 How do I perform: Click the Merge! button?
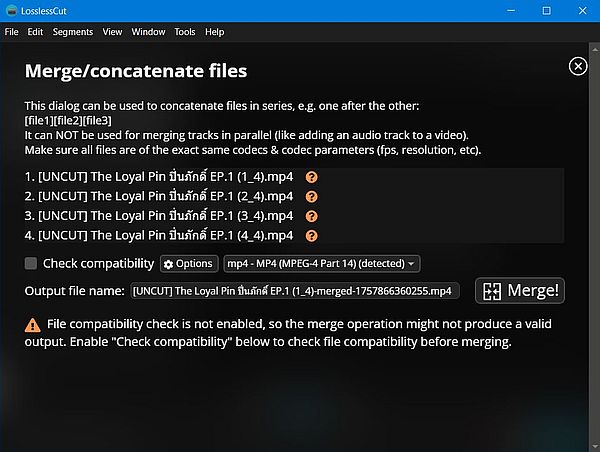pyautogui.click(x=520, y=291)
